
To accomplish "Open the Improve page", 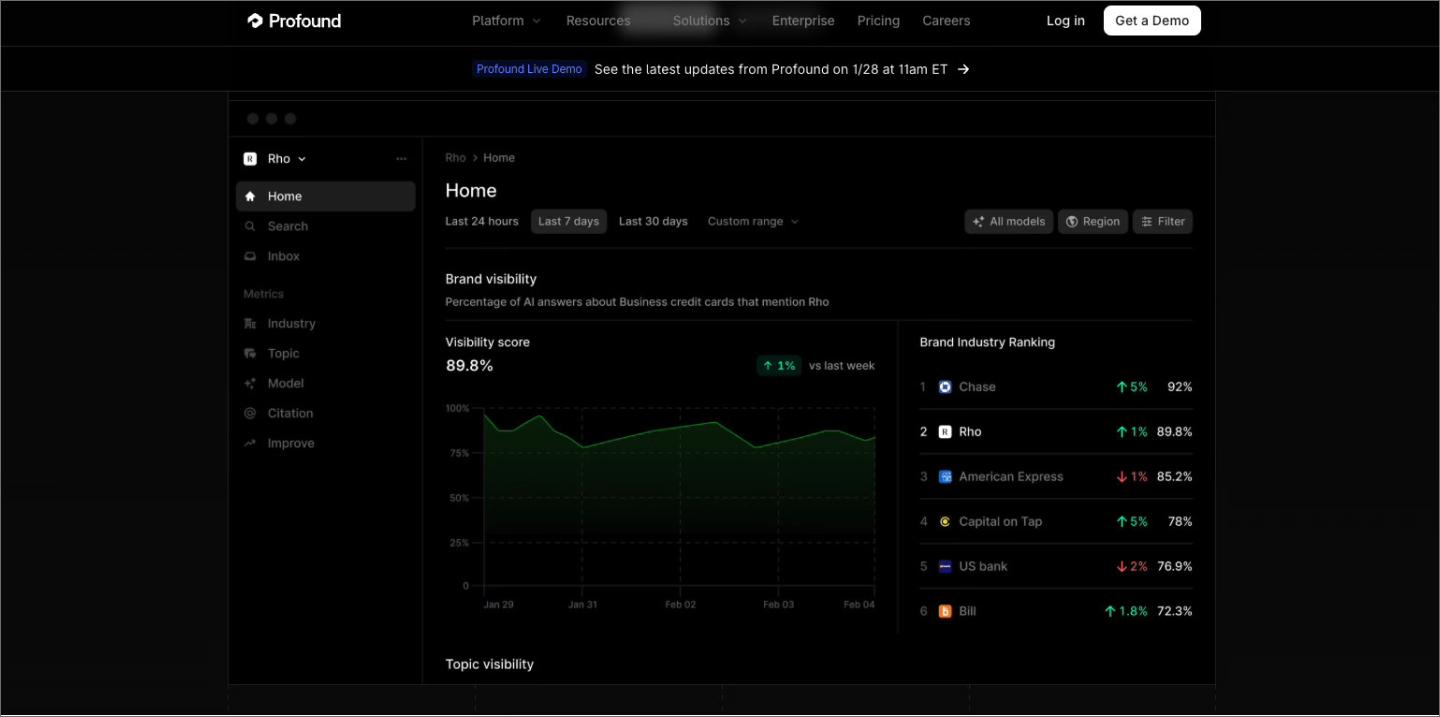I will pos(325,443).
